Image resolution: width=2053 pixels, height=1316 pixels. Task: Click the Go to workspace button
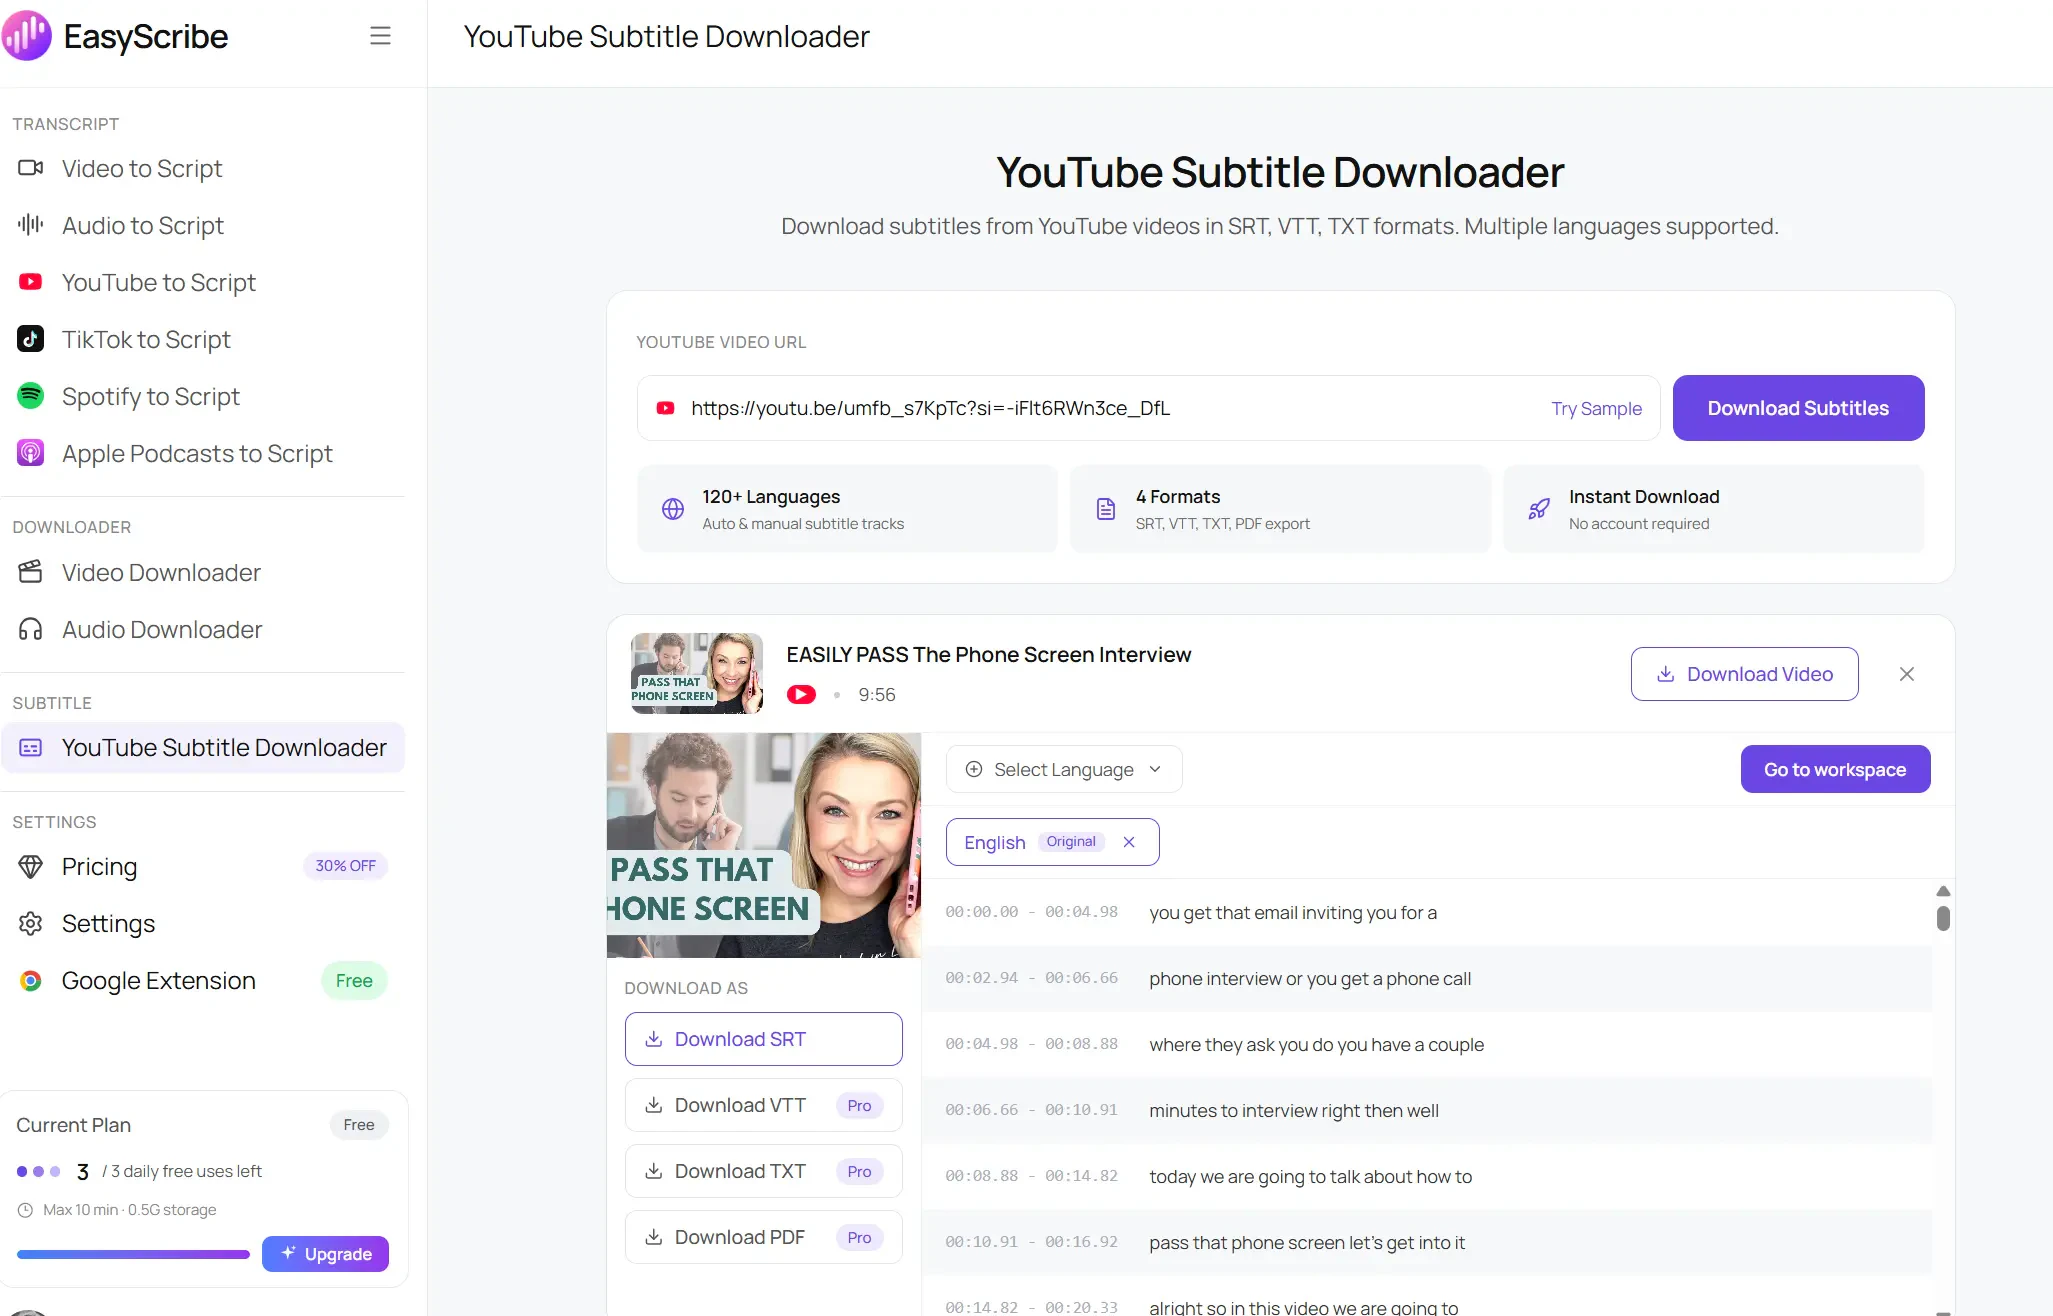1835,769
